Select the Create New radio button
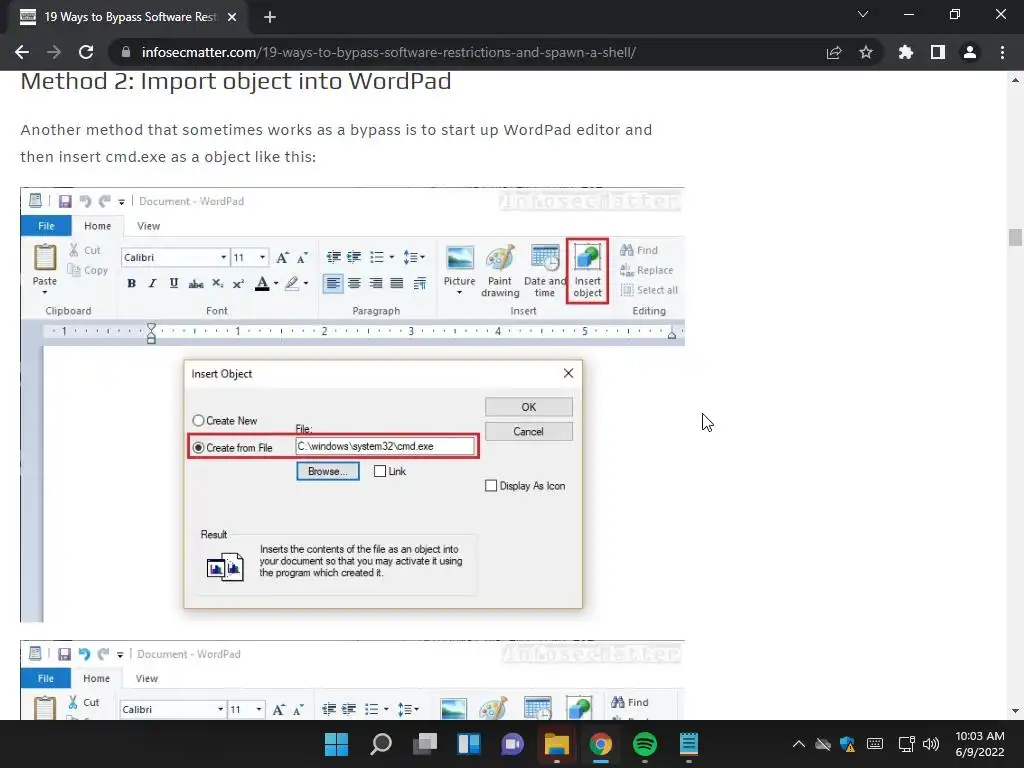This screenshot has width=1024, height=768. coord(198,421)
